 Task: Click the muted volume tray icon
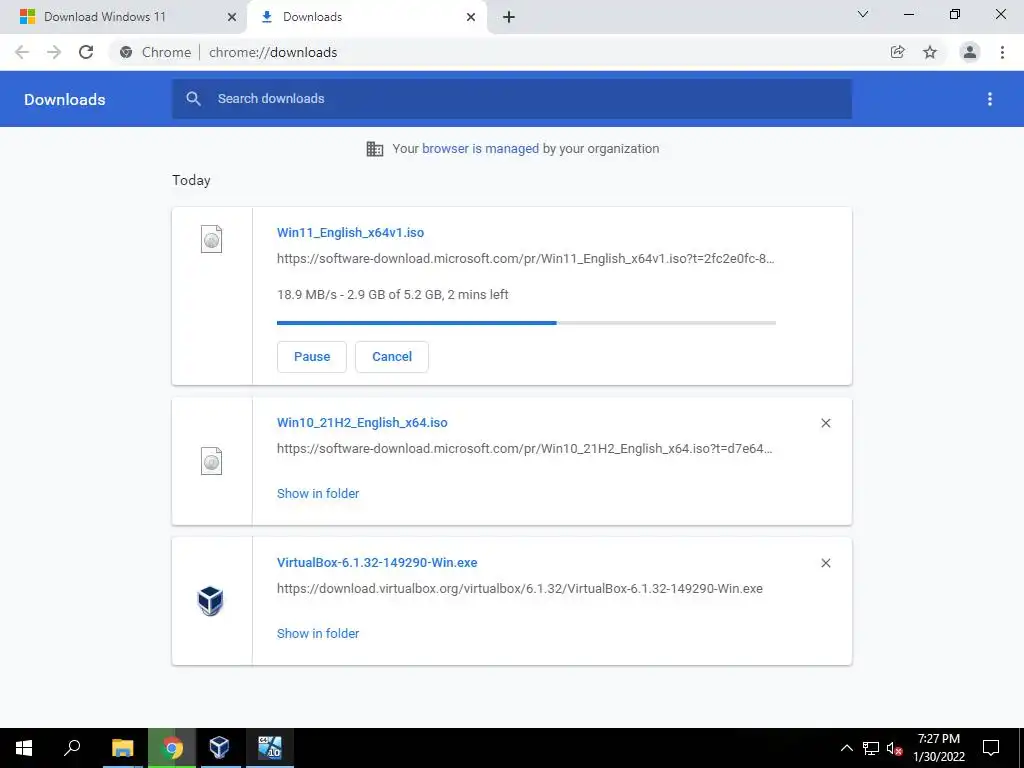tap(895, 748)
